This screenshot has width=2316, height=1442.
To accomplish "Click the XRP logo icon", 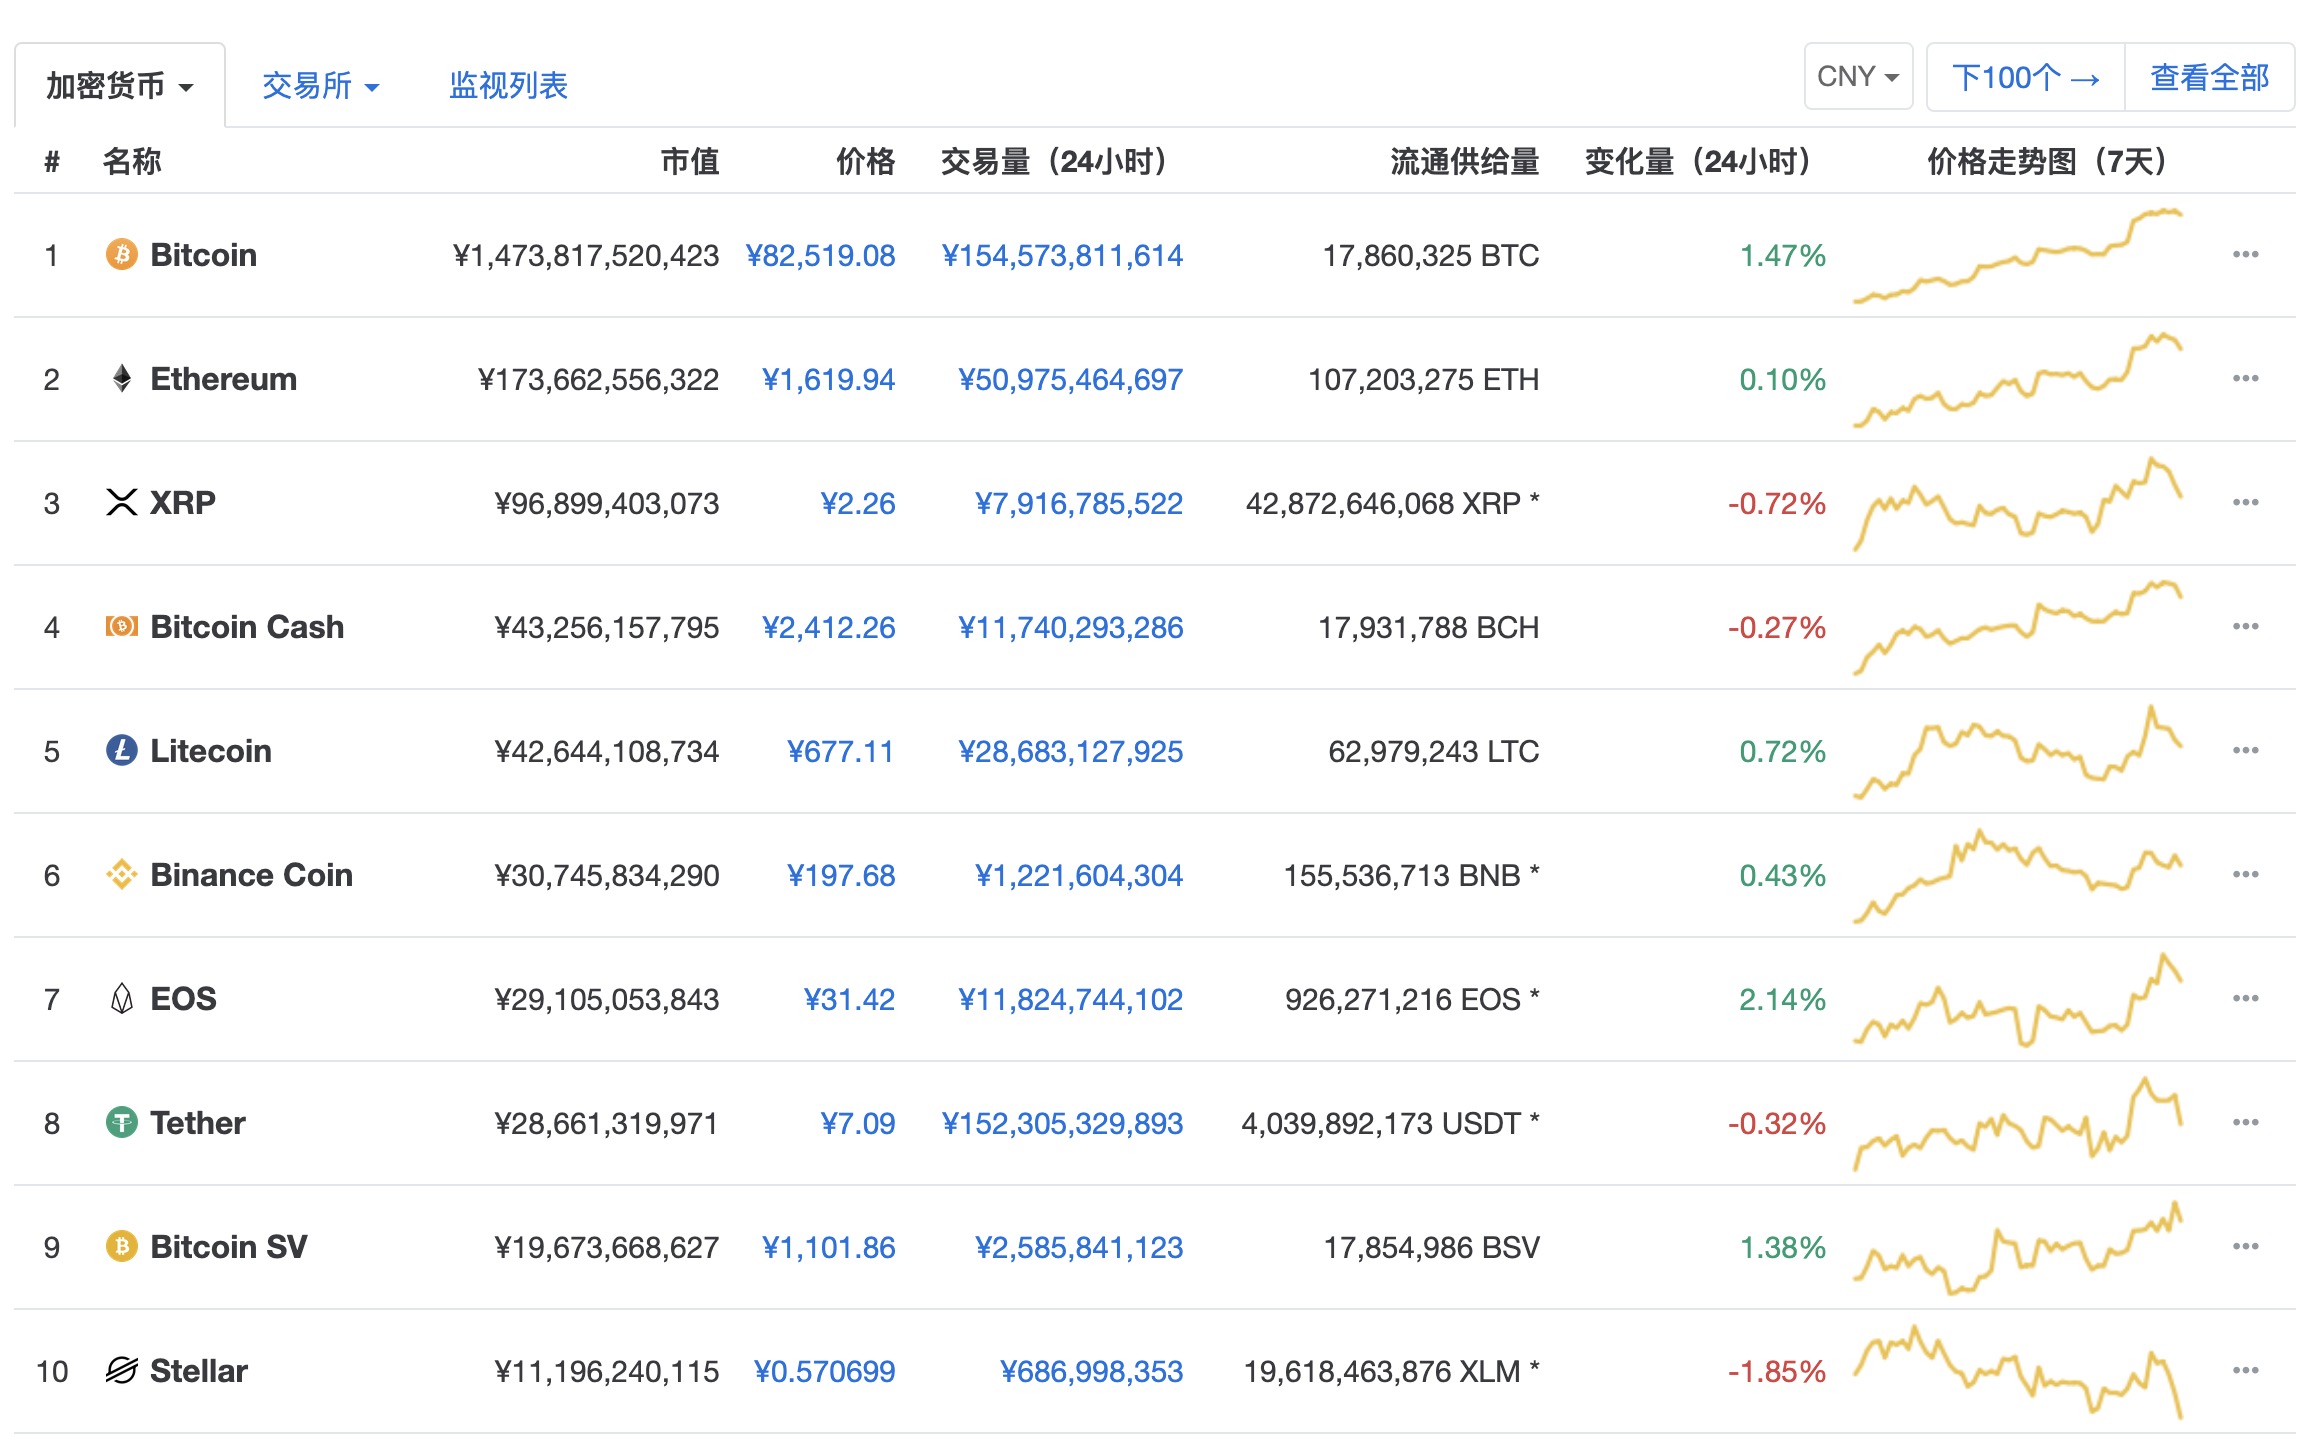I will pos(121,502).
